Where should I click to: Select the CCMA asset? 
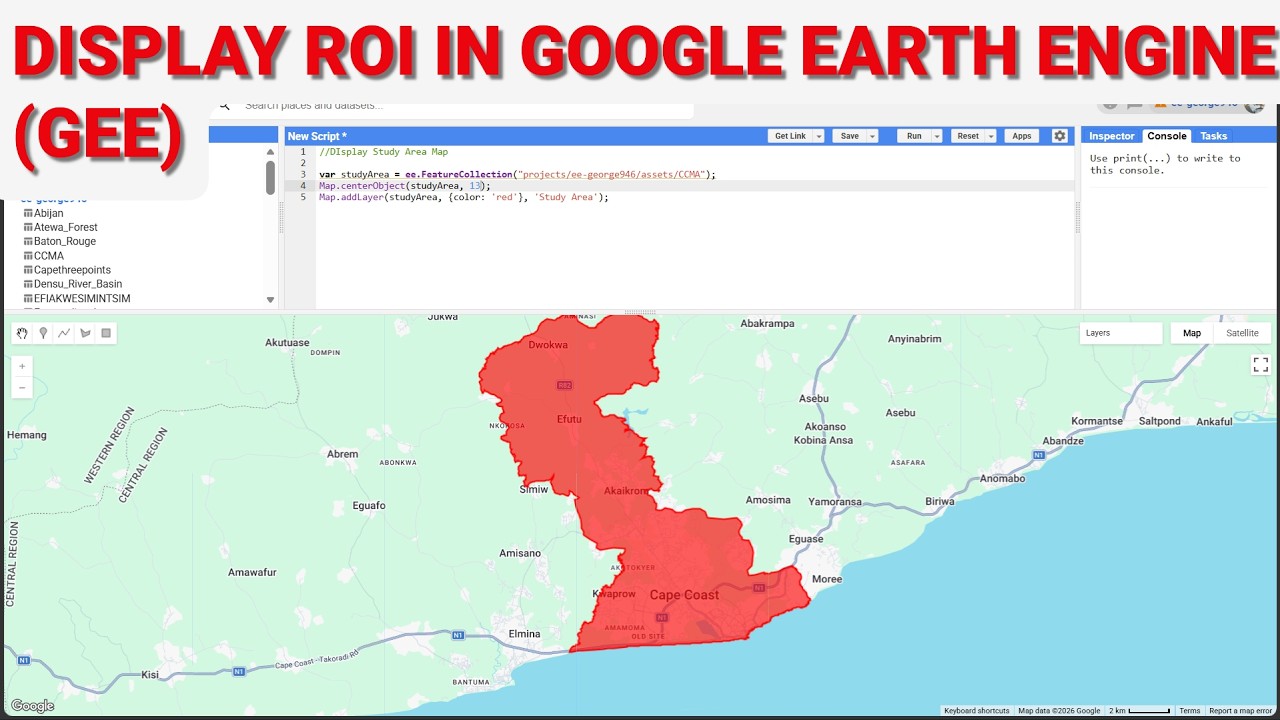click(49, 256)
